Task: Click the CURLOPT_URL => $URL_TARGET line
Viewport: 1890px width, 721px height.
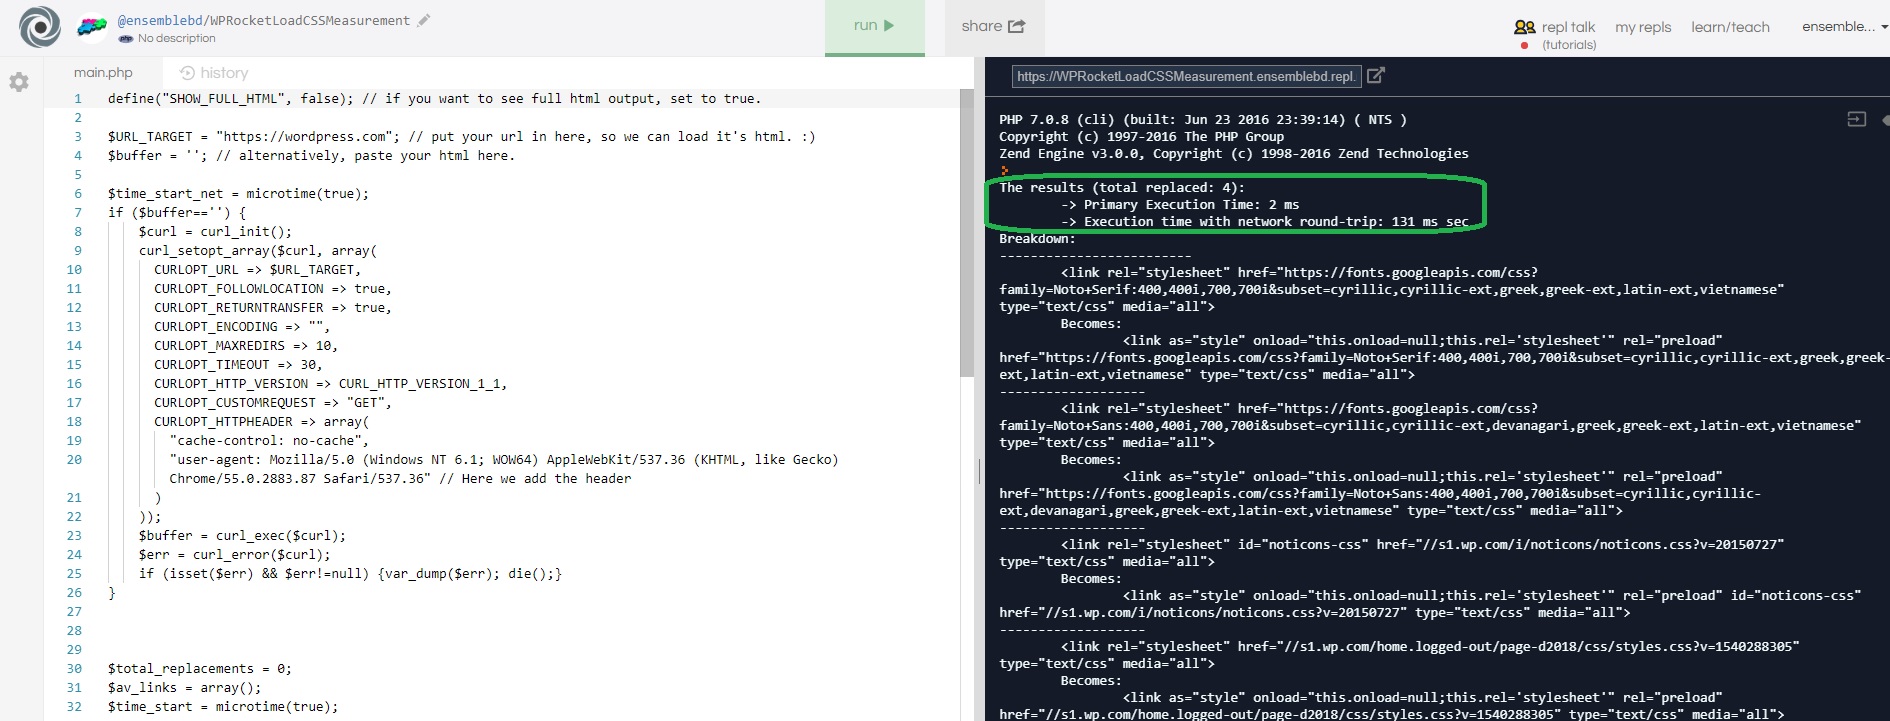Action: [257, 270]
